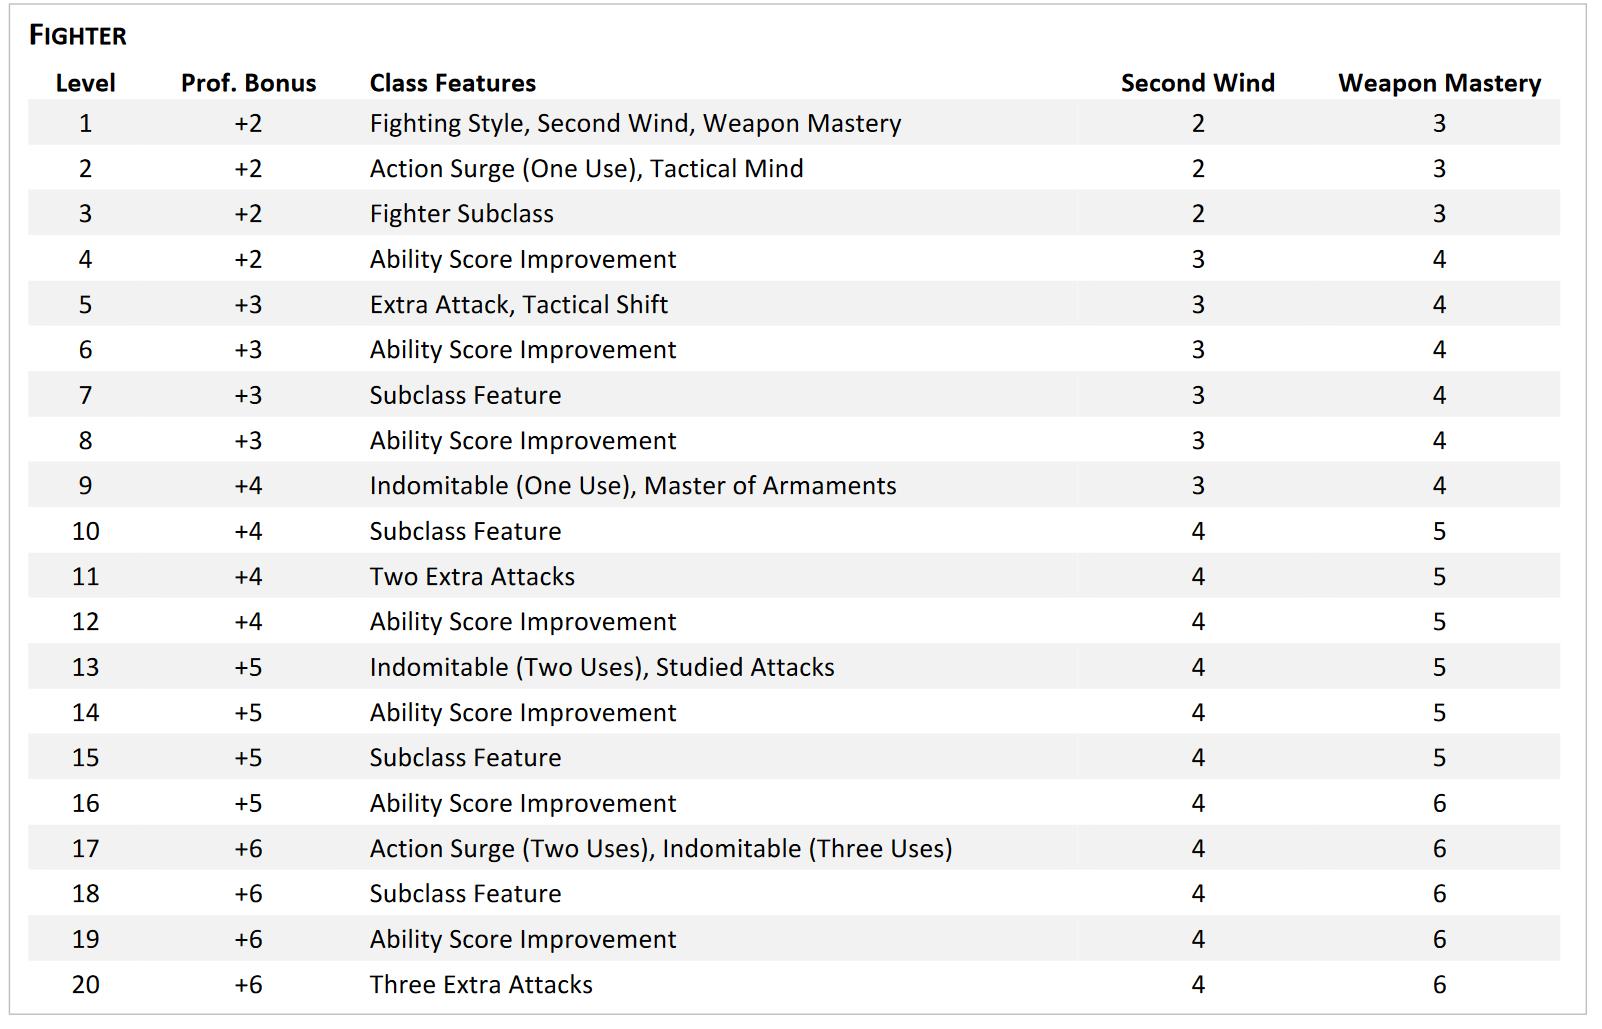Select Extra Attack, Tactical Shift entry

click(518, 304)
